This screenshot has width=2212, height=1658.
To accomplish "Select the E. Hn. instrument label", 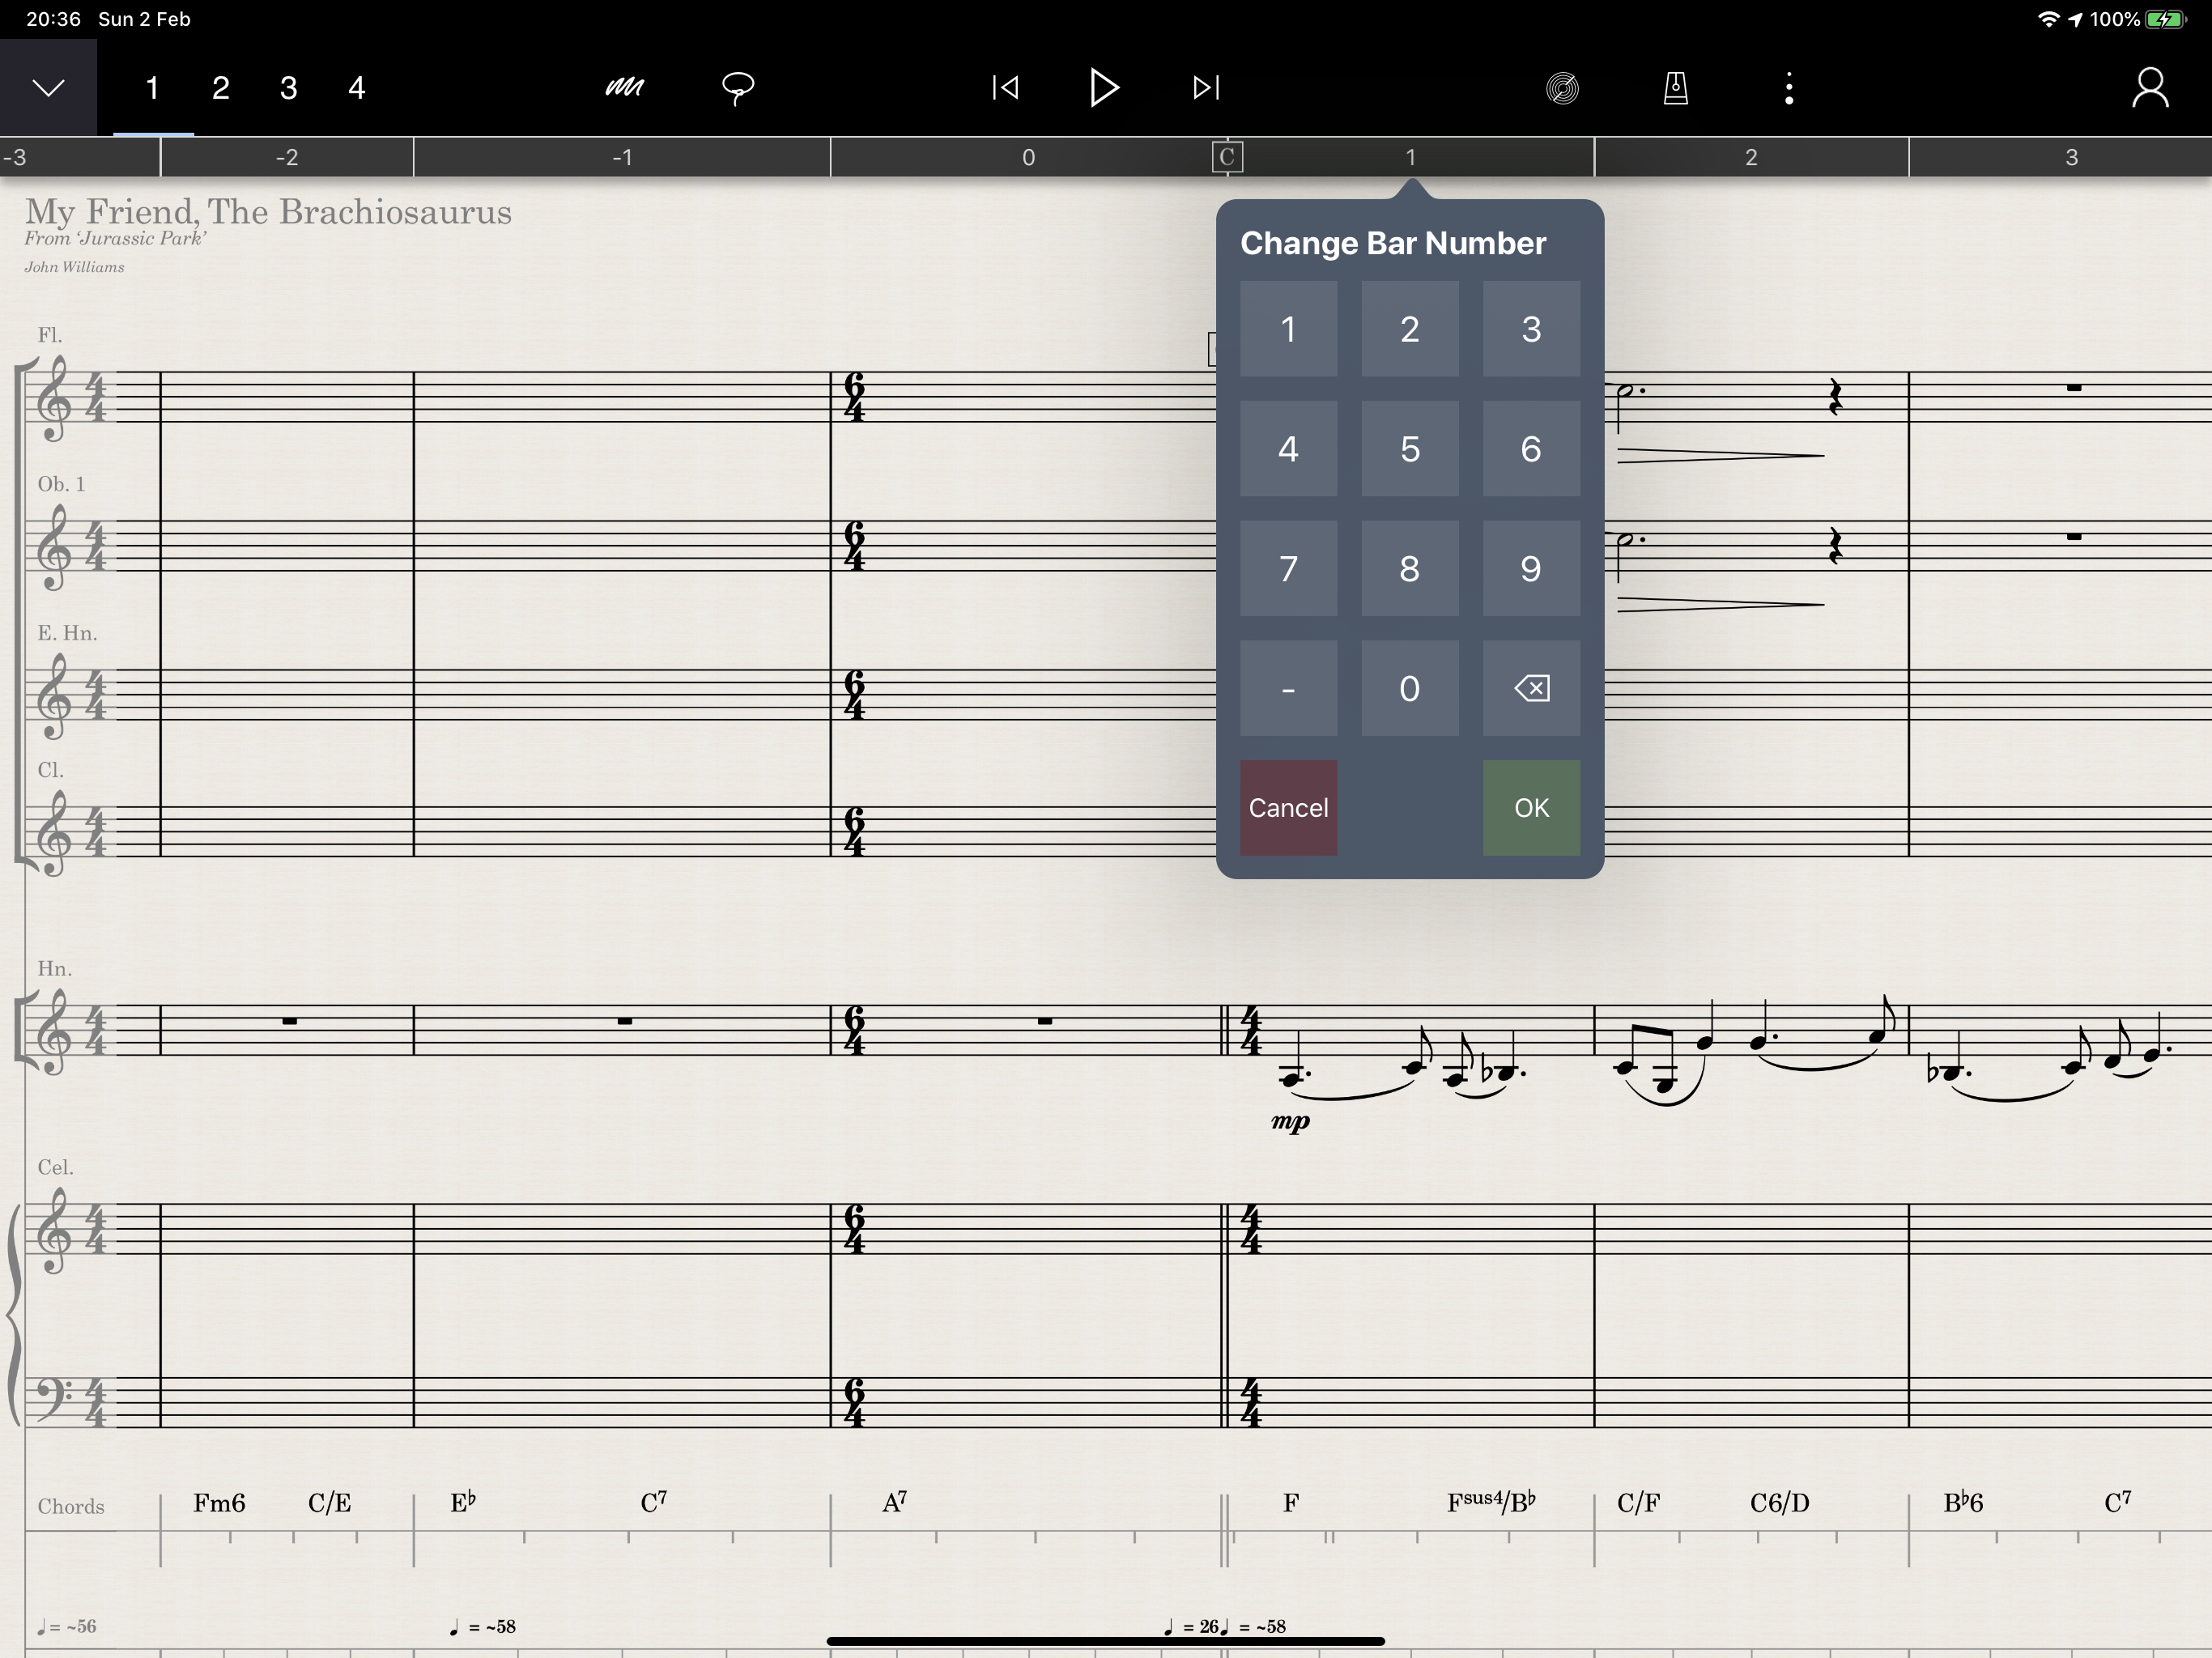I will [67, 633].
